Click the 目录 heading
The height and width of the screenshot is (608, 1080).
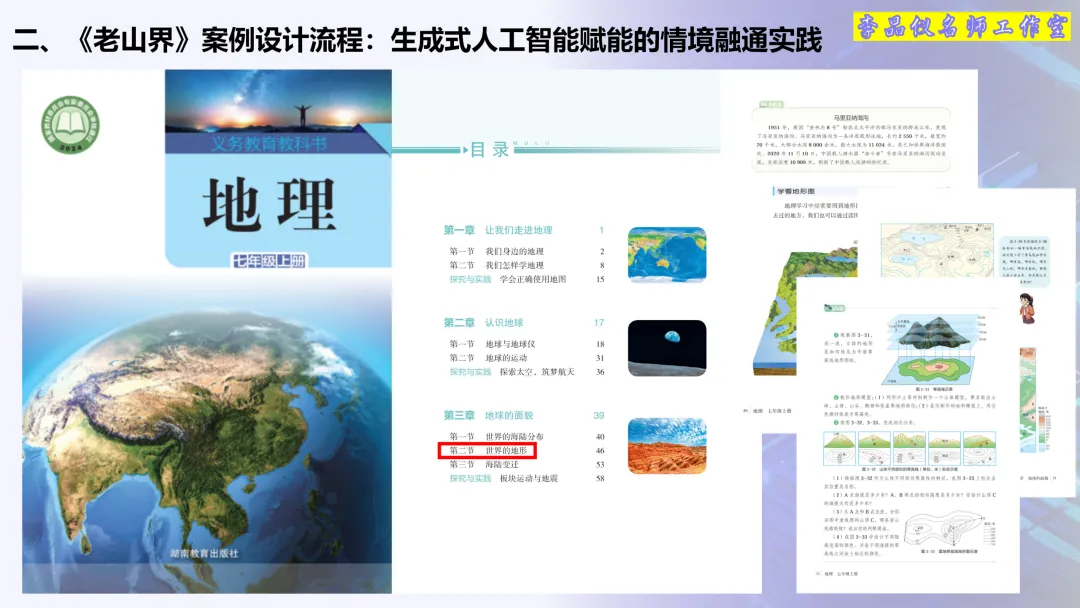point(490,149)
